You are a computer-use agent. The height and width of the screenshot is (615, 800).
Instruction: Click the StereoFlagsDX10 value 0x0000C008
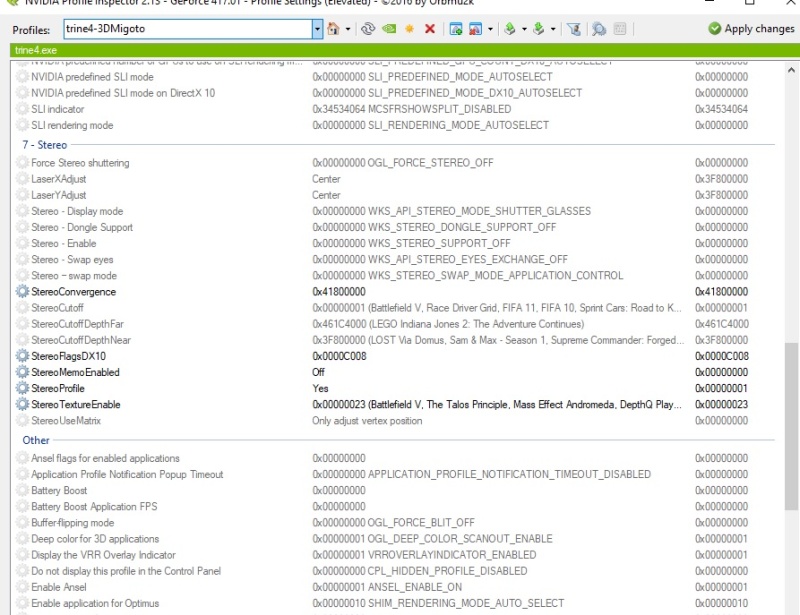[x=339, y=356]
